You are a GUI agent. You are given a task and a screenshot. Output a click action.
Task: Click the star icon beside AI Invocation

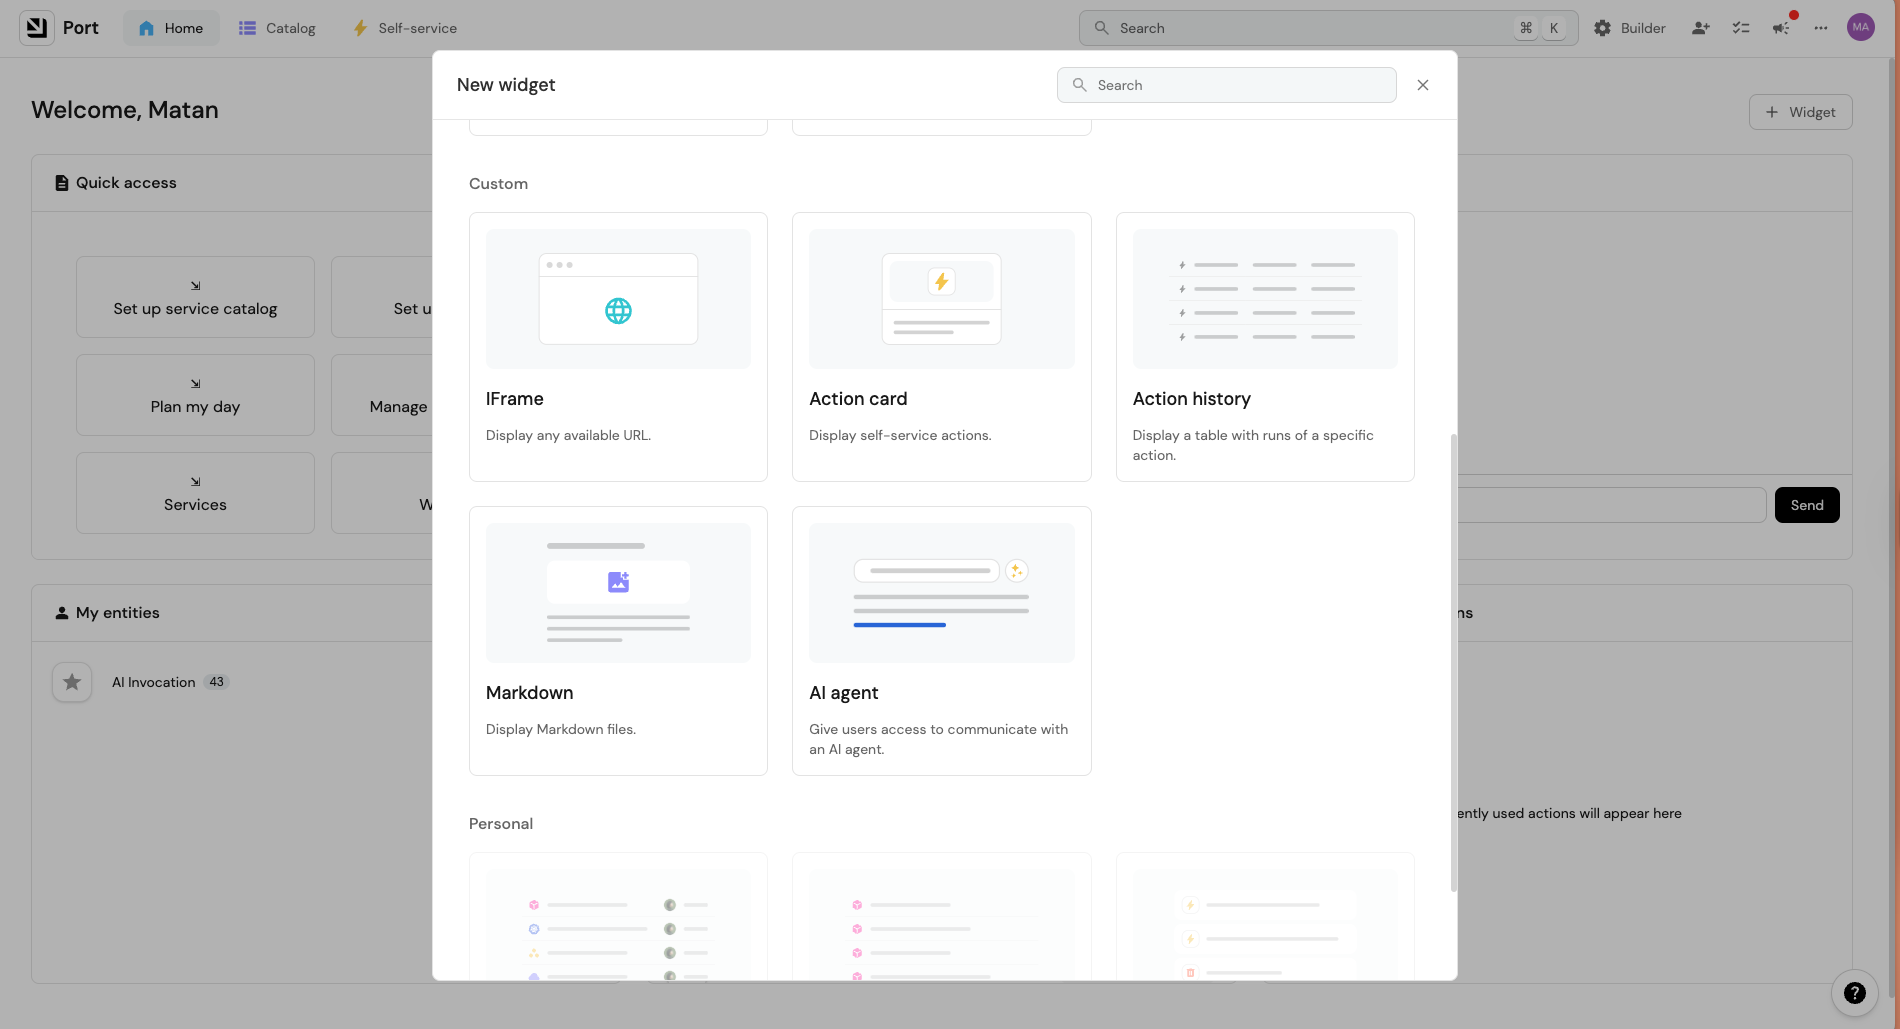tap(72, 682)
